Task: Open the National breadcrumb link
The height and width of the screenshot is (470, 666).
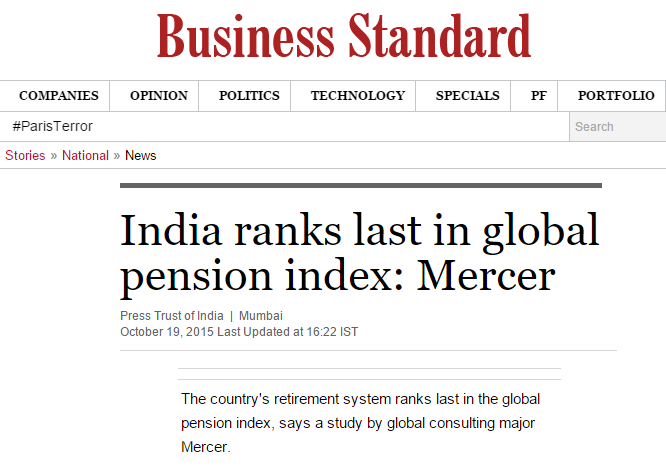Action: pyautogui.click(x=85, y=155)
